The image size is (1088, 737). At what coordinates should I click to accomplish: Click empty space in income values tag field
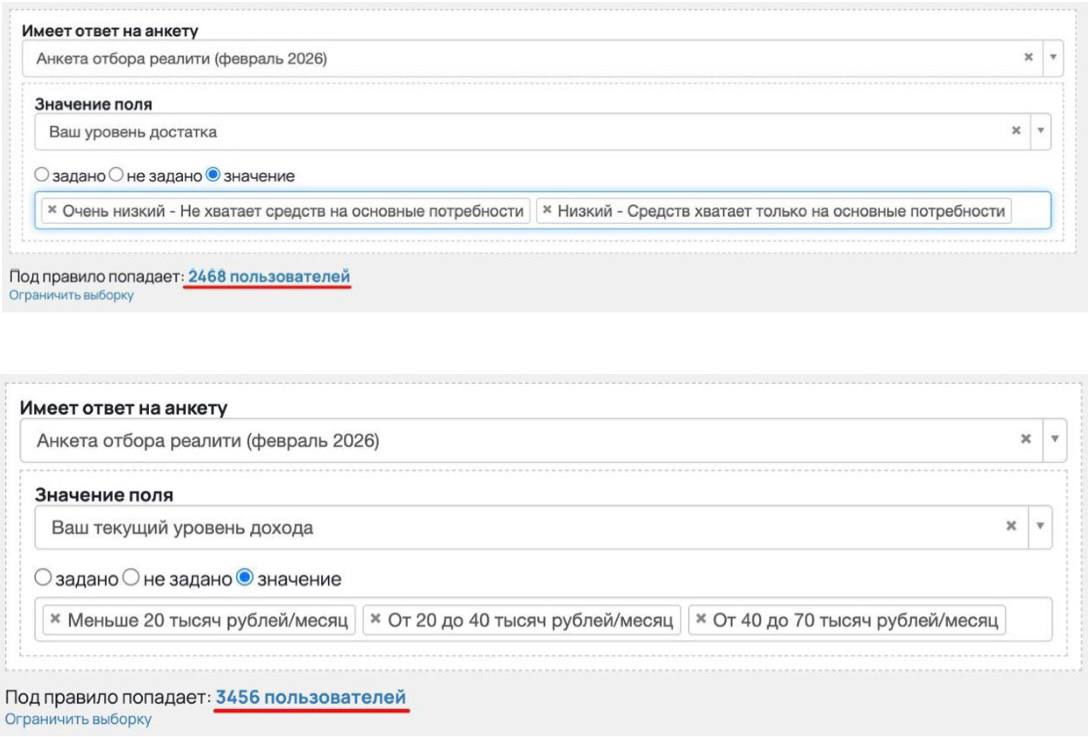[1028, 620]
